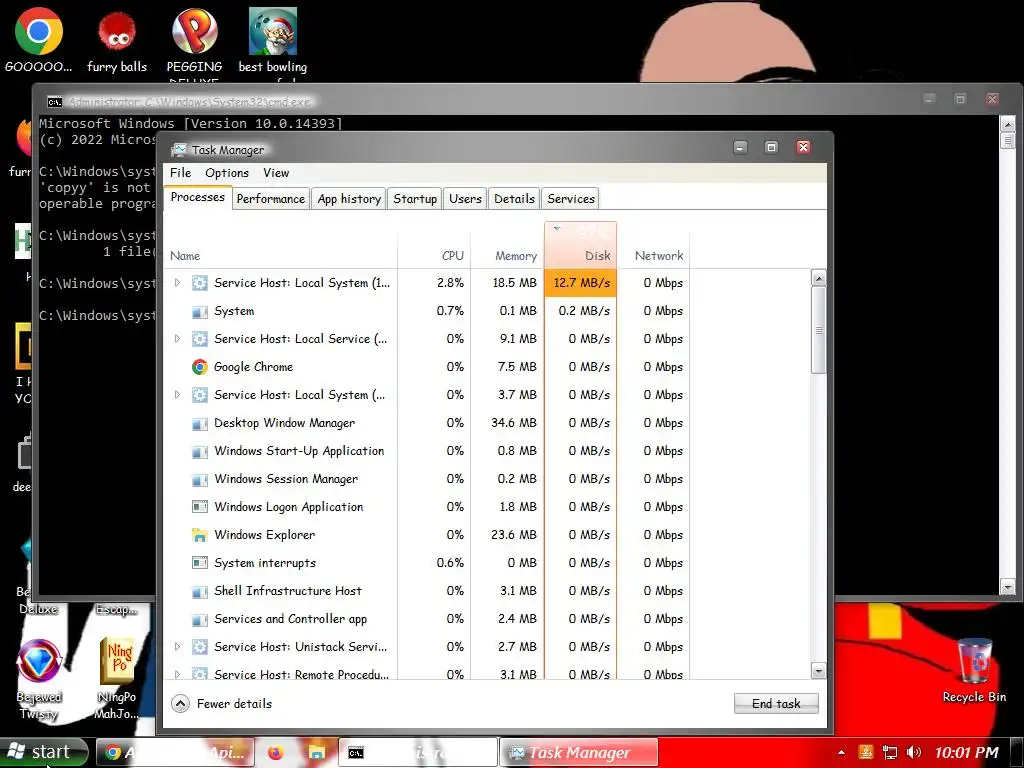
Task: Show hidden tray icons arrow
Action: [x=841, y=753]
